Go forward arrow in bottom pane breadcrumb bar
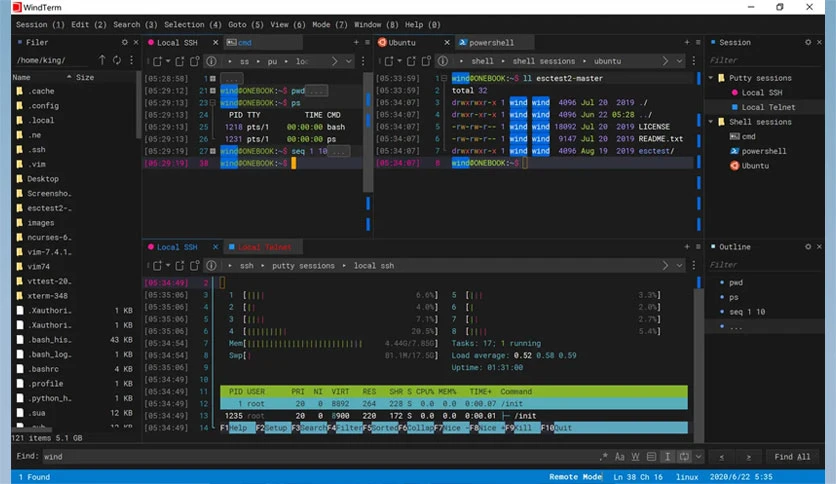Image resolution: width=836 pixels, height=484 pixels. pyautogui.click(x=665, y=265)
